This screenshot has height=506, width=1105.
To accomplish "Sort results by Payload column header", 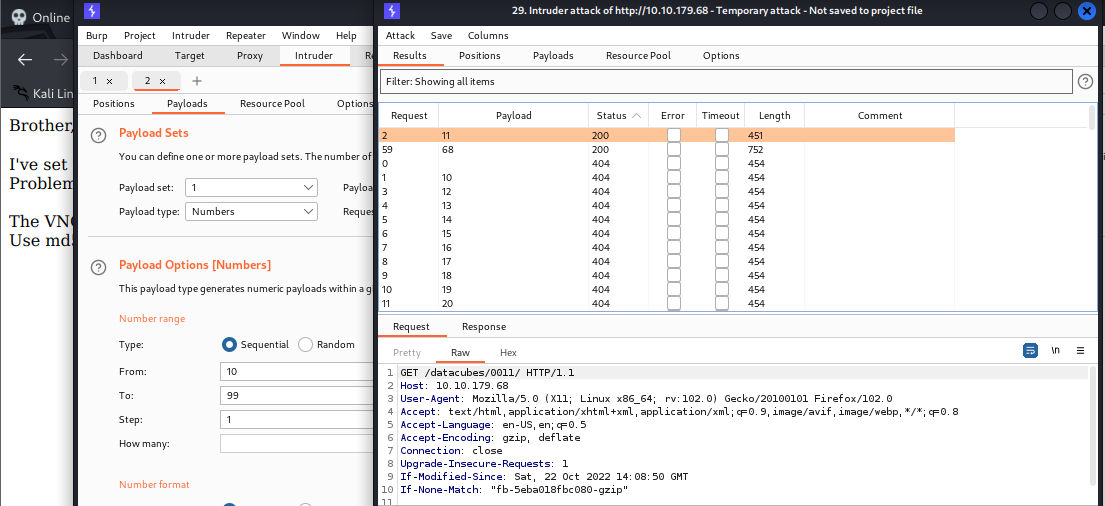I will (x=514, y=116).
